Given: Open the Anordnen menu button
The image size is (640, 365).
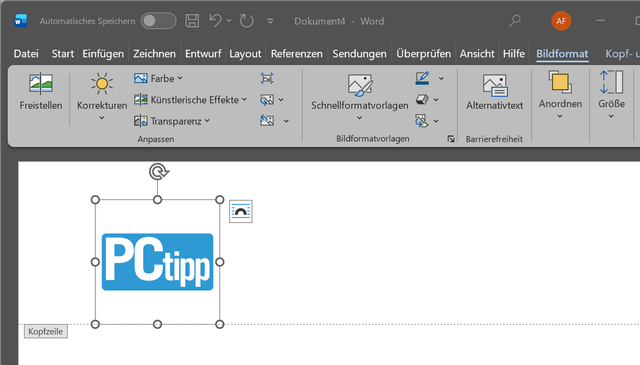Looking at the screenshot, I should tap(560, 96).
